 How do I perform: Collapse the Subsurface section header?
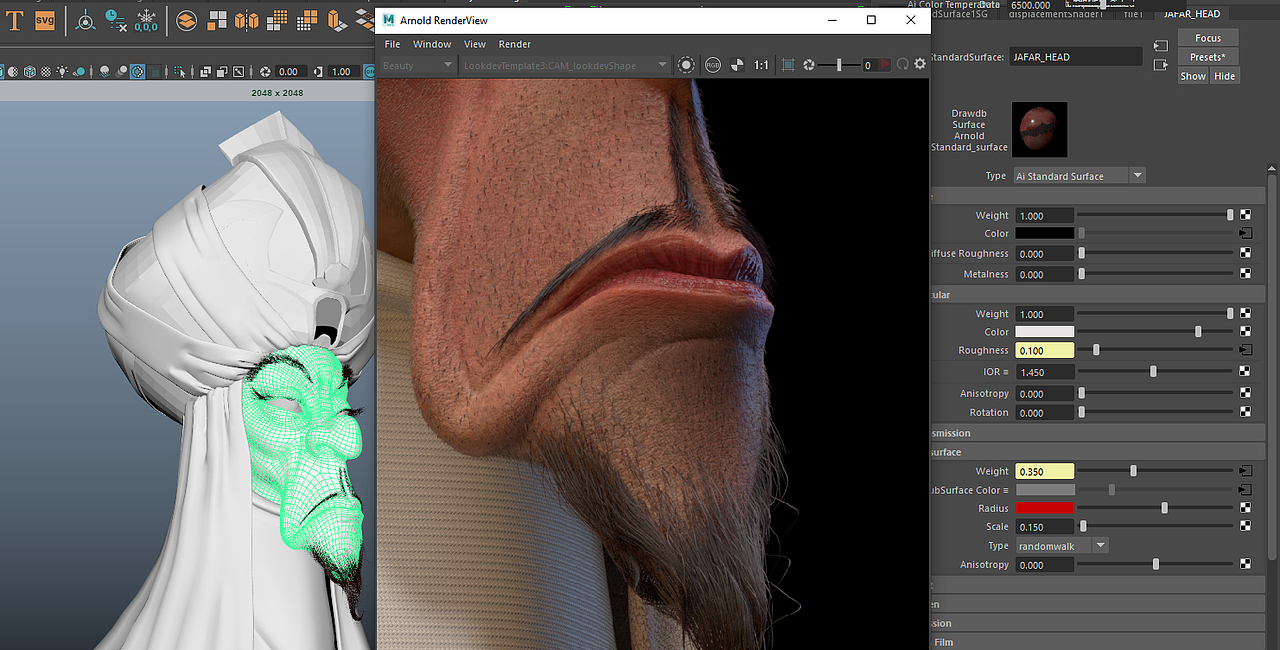(1100, 452)
